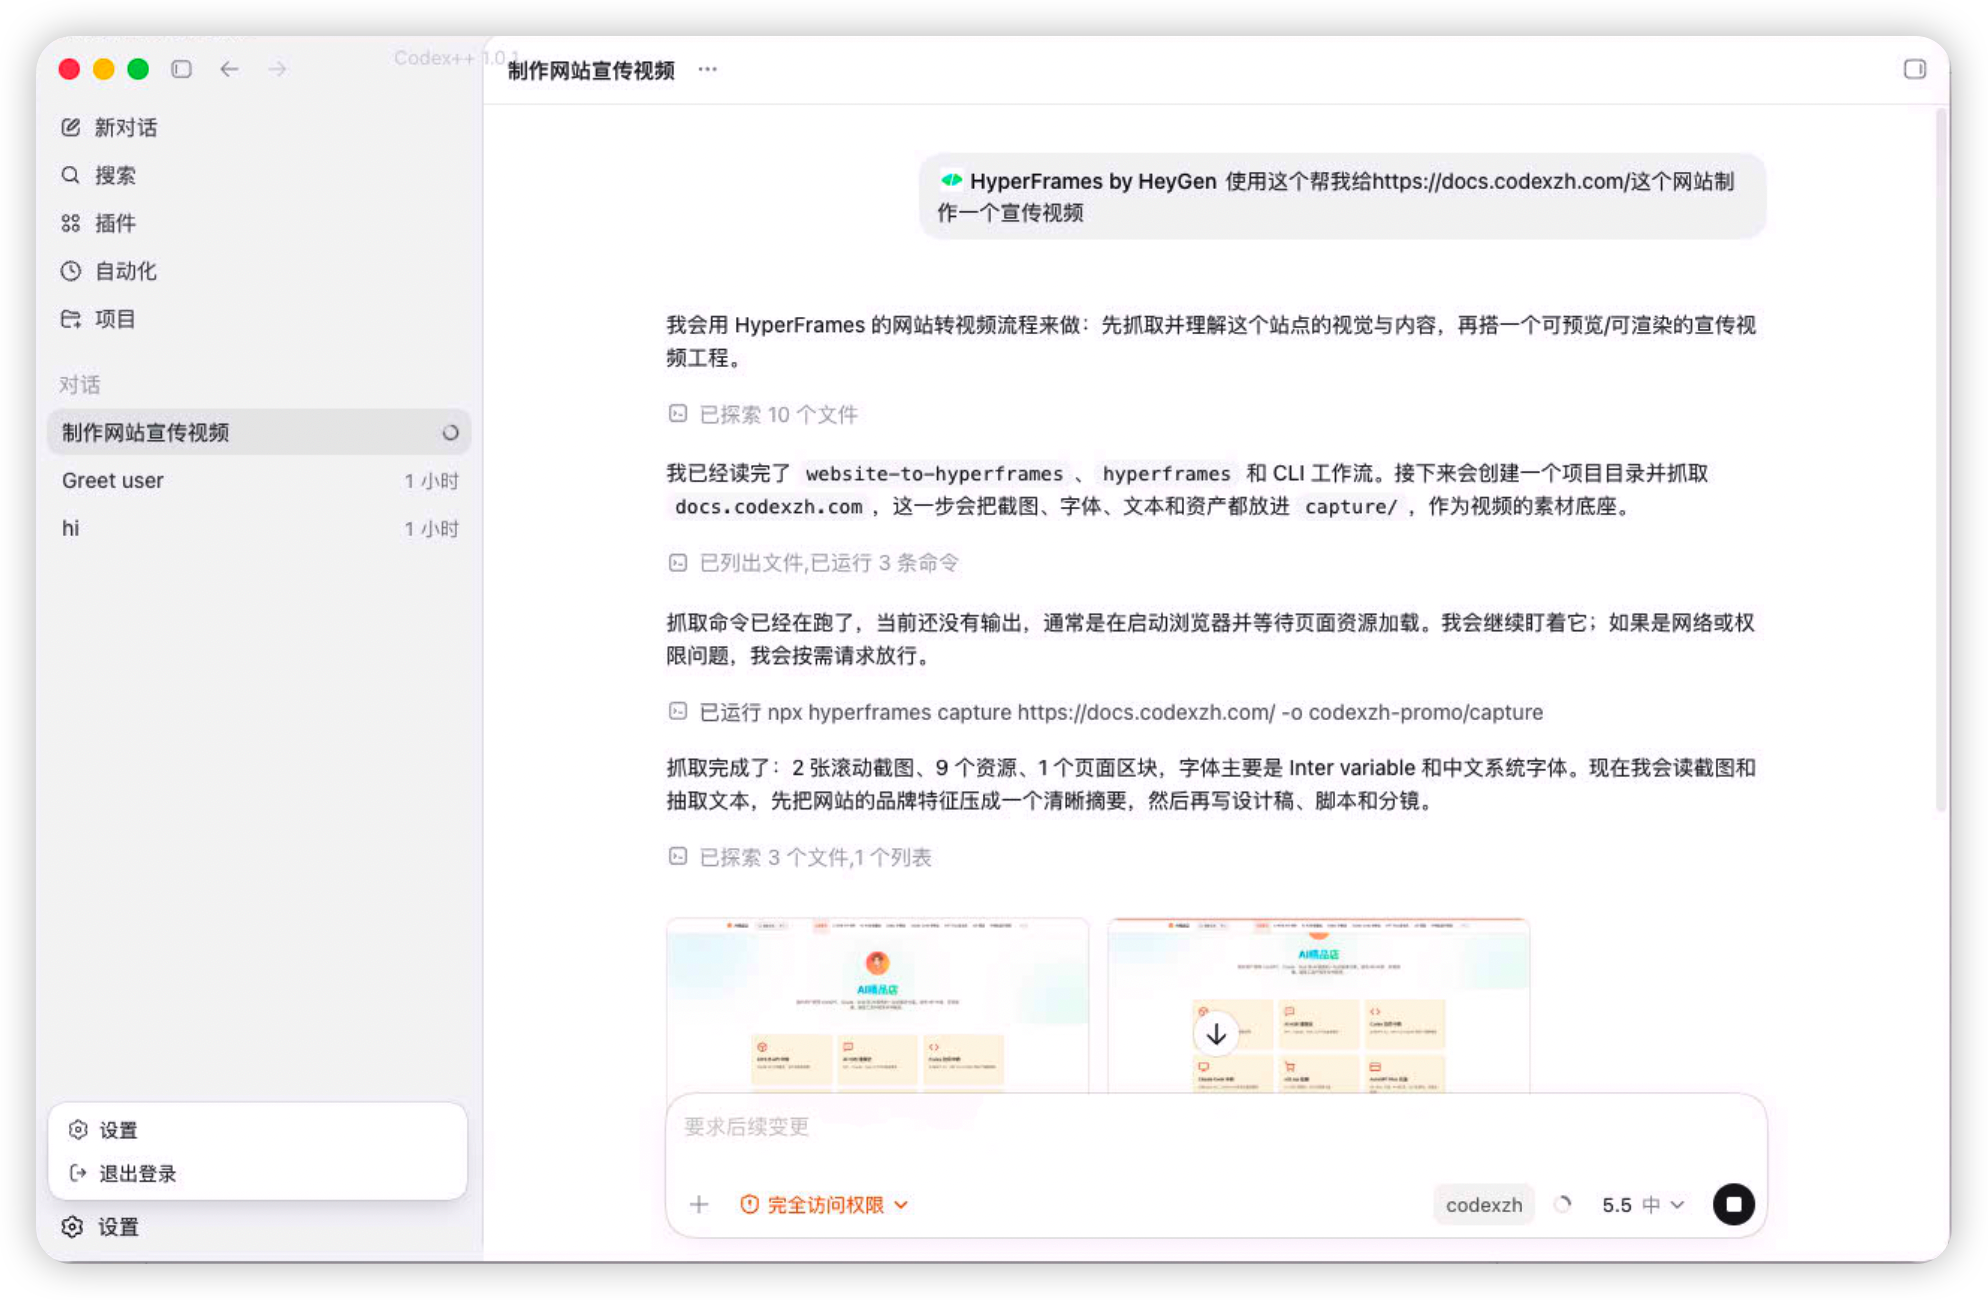Viewport: 1988px width, 1300px height.
Task: Click the terminal icon beside 已探索 3 个文件
Action: [x=678, y=857]
